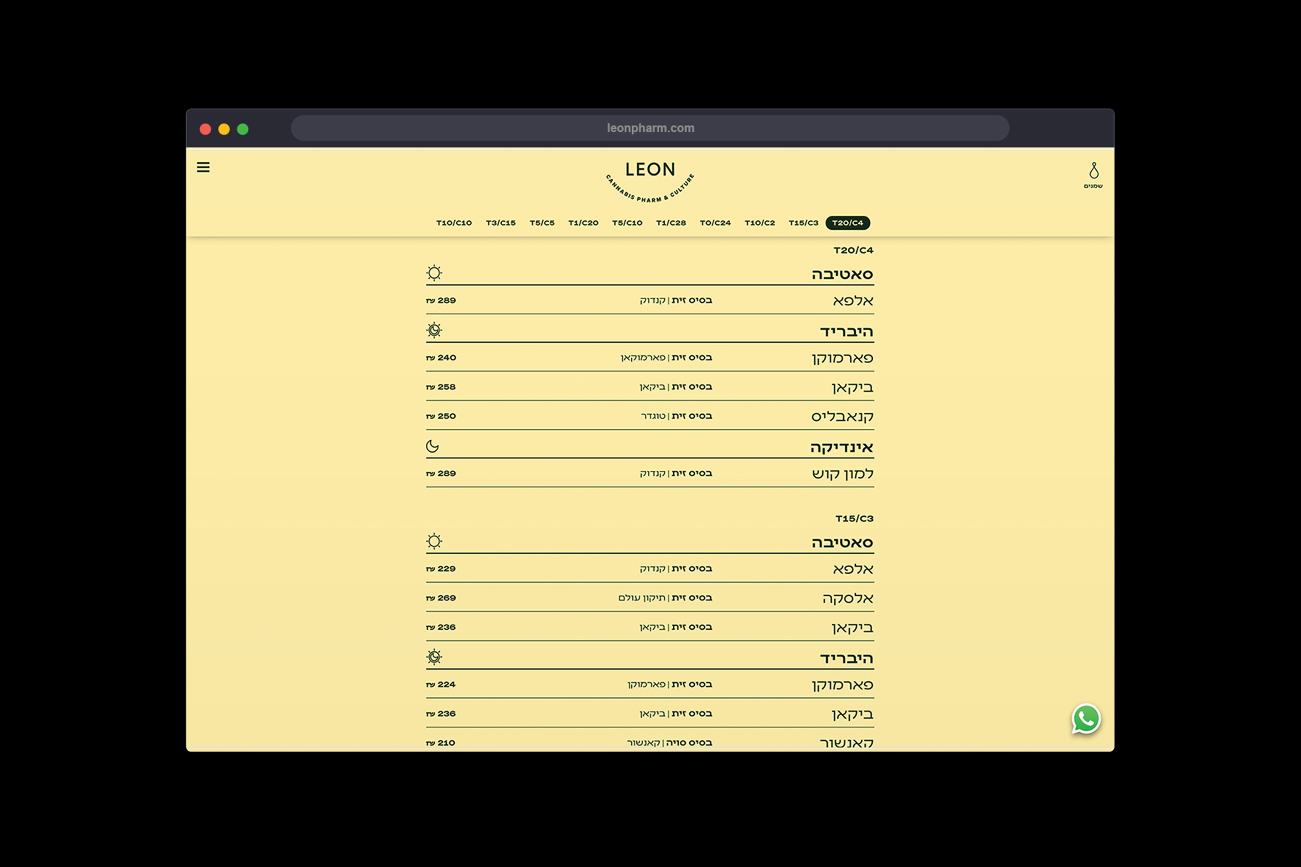Switch to the T15/C3 tab

point(803,223)
